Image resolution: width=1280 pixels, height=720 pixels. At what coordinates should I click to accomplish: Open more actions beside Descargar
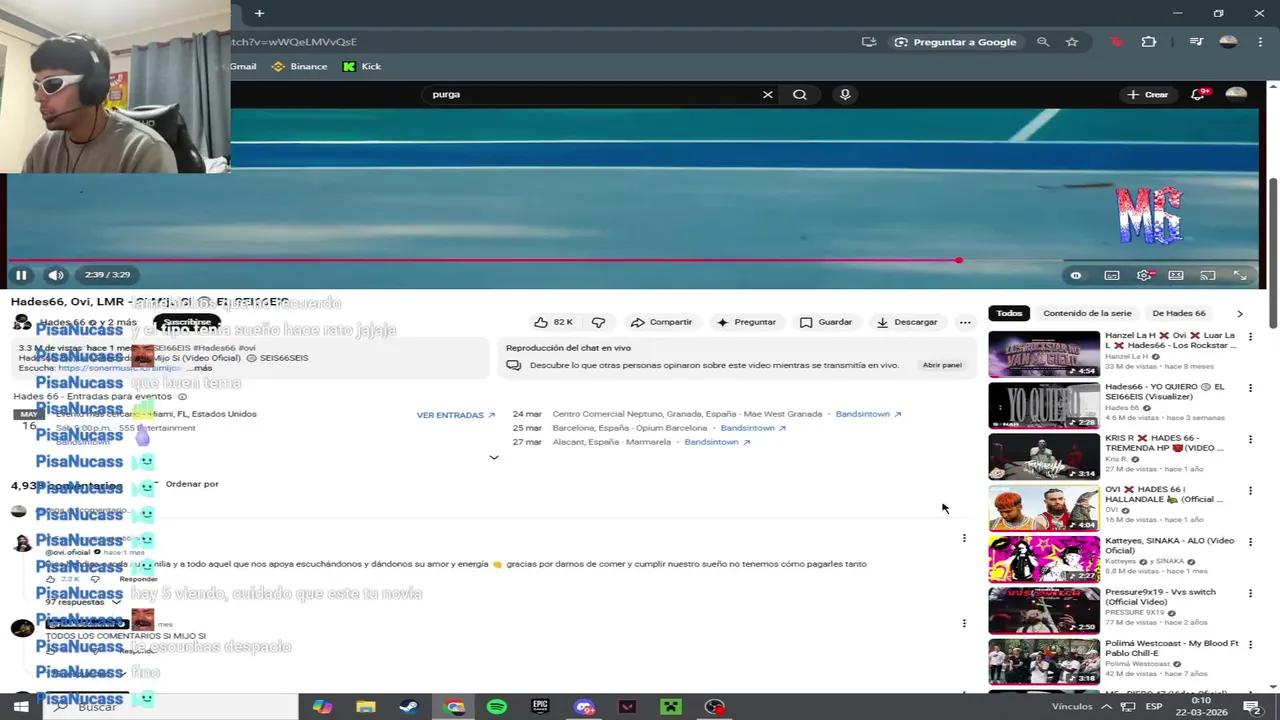[965, 322]
